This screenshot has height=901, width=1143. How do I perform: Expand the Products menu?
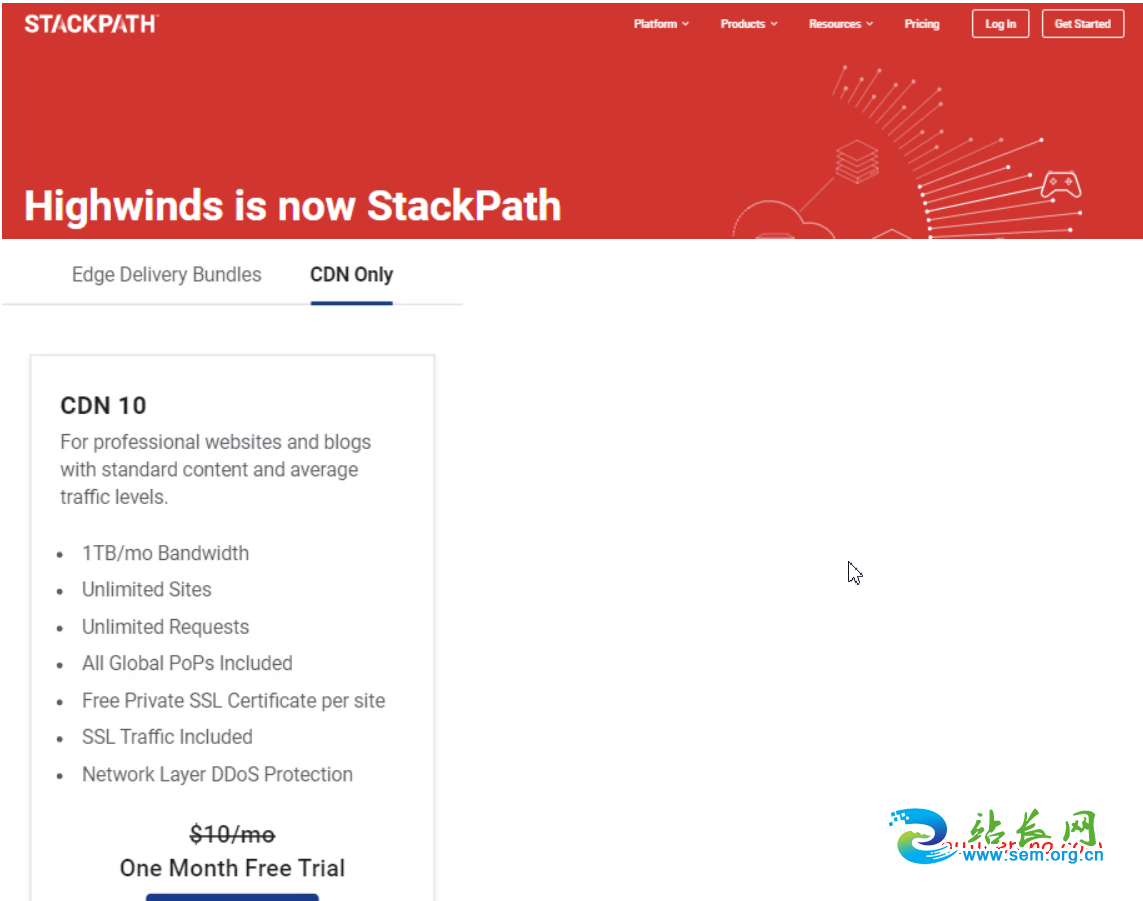pyautogui.click(x=749, y=24)
